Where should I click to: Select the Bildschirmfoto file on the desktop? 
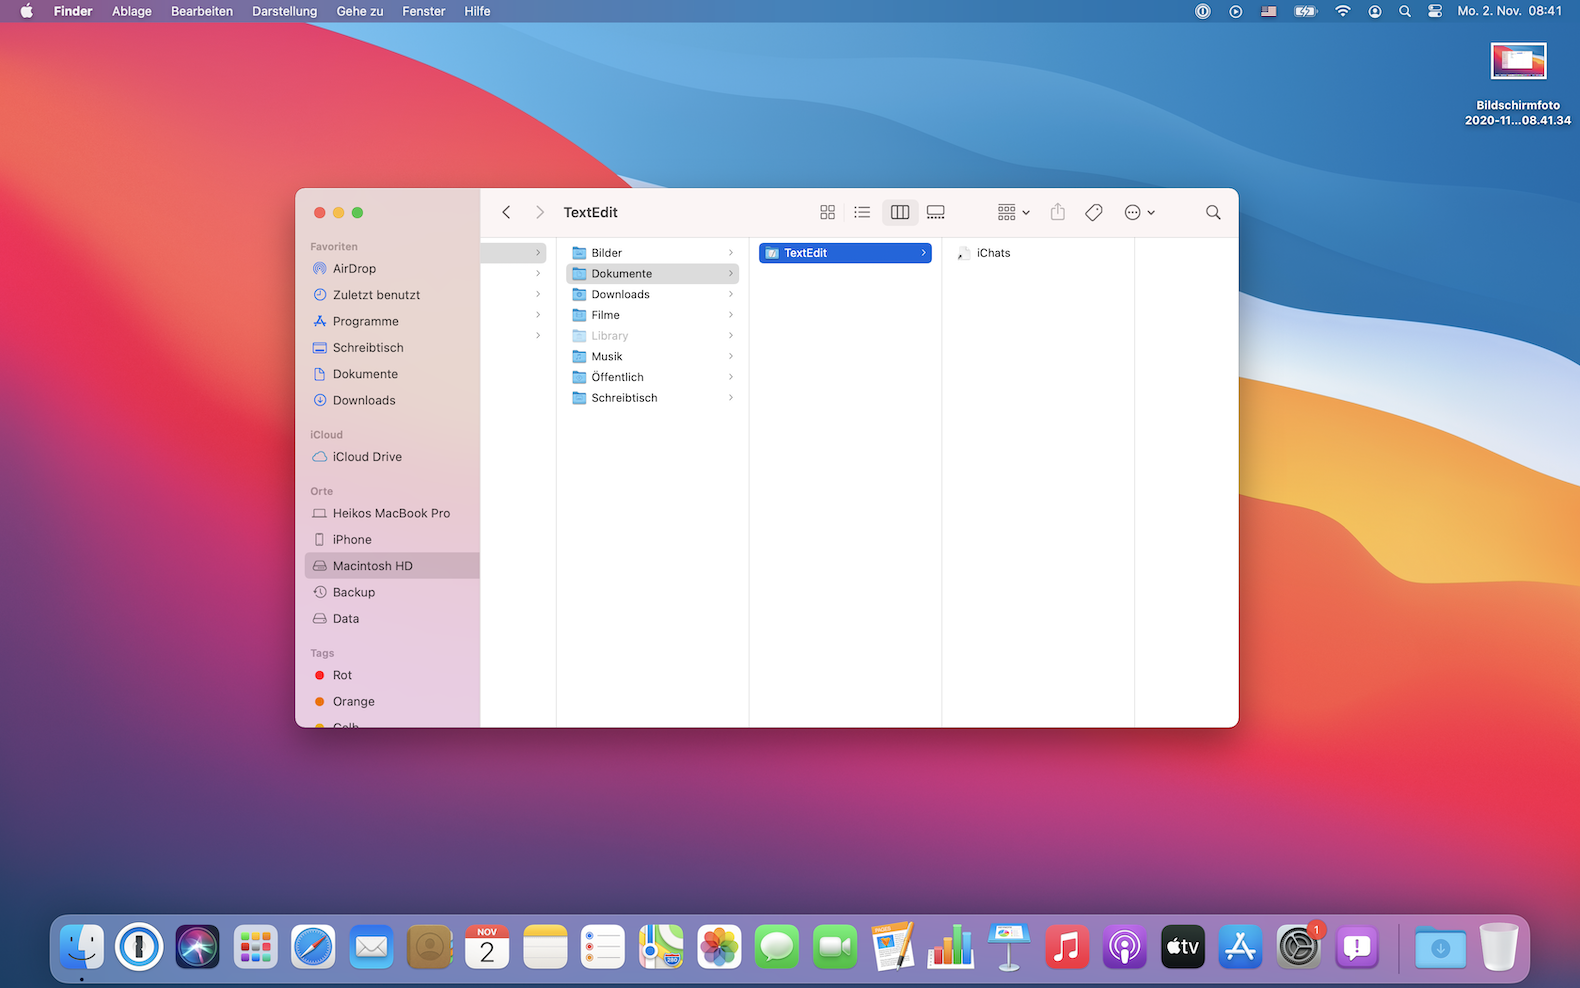click(1518, 62)
